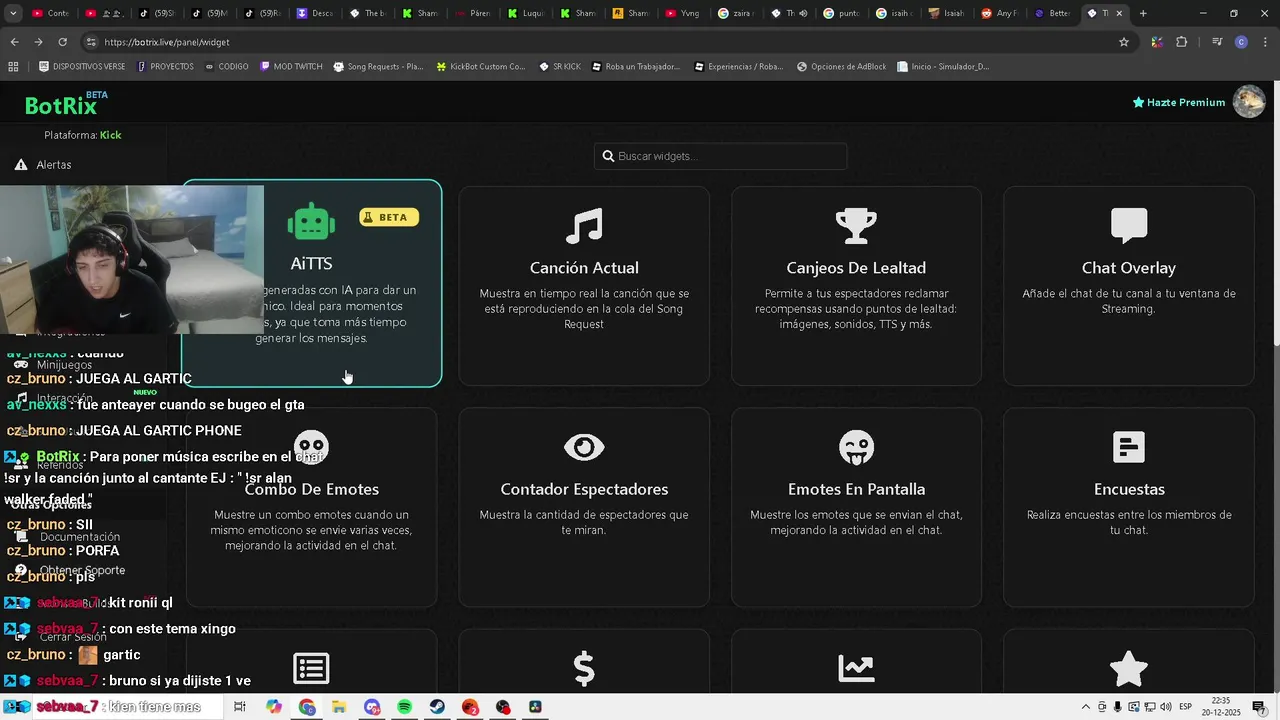
Task: Open Documentación in the sidebar
Action: coord(80,537)
